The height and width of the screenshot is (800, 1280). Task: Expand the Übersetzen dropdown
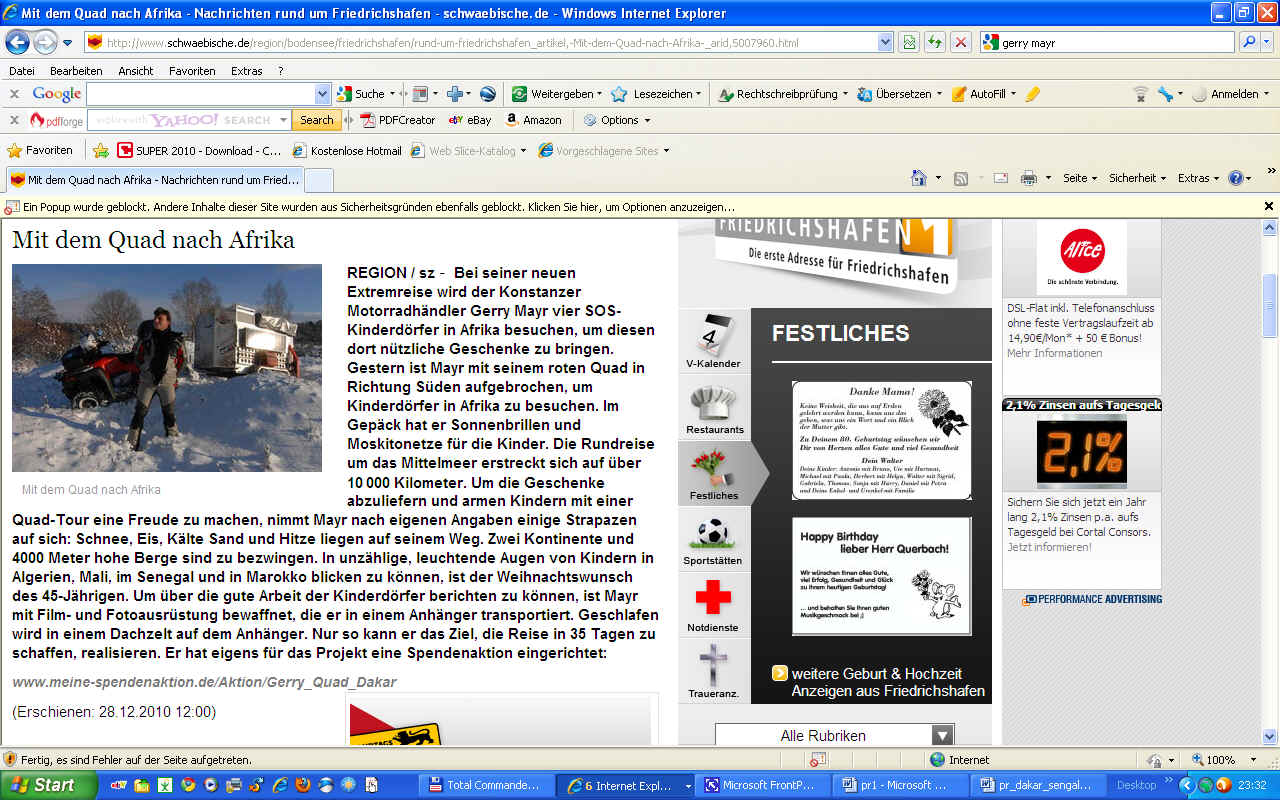[x=937, y=94]
